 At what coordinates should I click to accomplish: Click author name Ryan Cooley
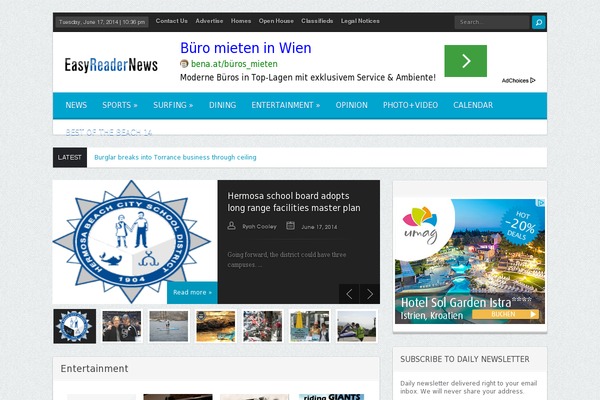[259, 227]
